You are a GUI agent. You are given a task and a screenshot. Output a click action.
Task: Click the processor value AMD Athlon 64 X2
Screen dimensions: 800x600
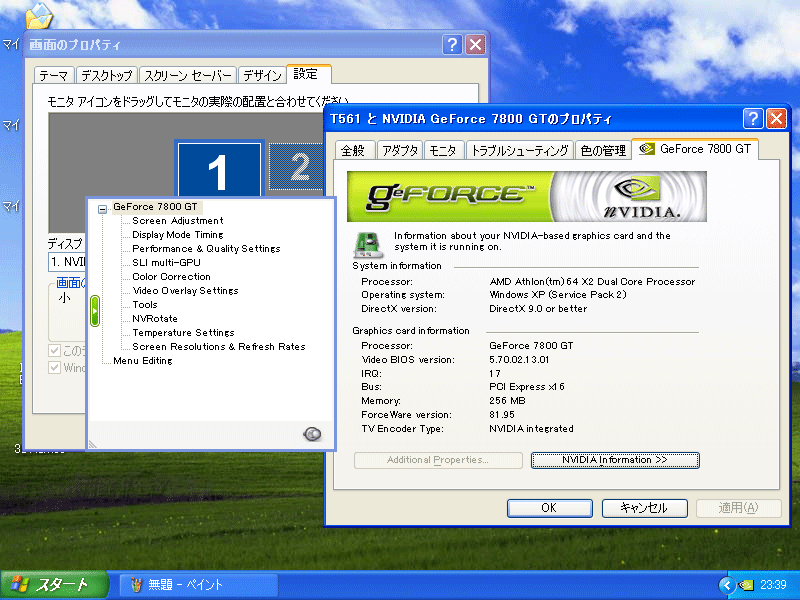coord(592,282)
